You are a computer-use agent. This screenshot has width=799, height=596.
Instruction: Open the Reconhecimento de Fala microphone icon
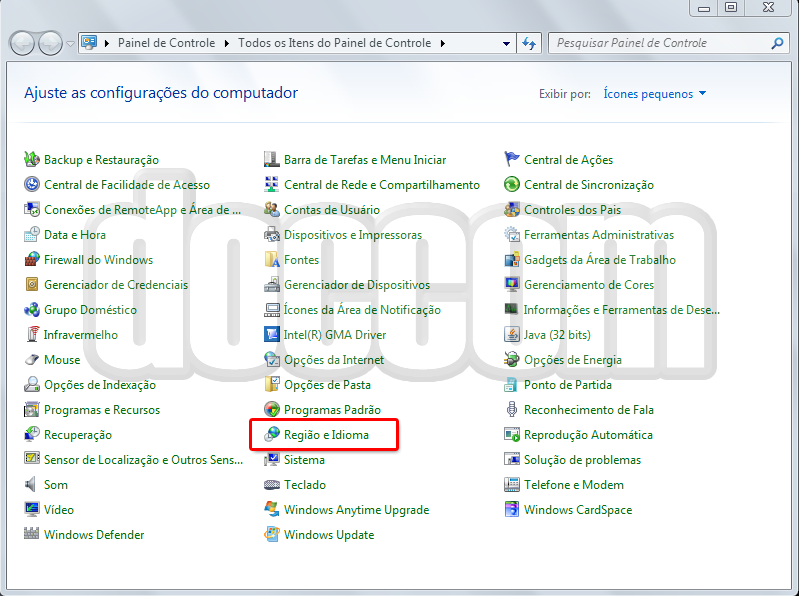(x=512, y=409)
